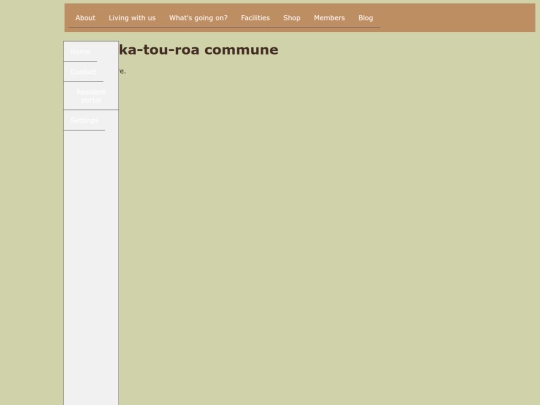540x405 pixels.
Task: Open the Resident portal sidebar link
Action: pyautogui.click(x=91, y=96)
